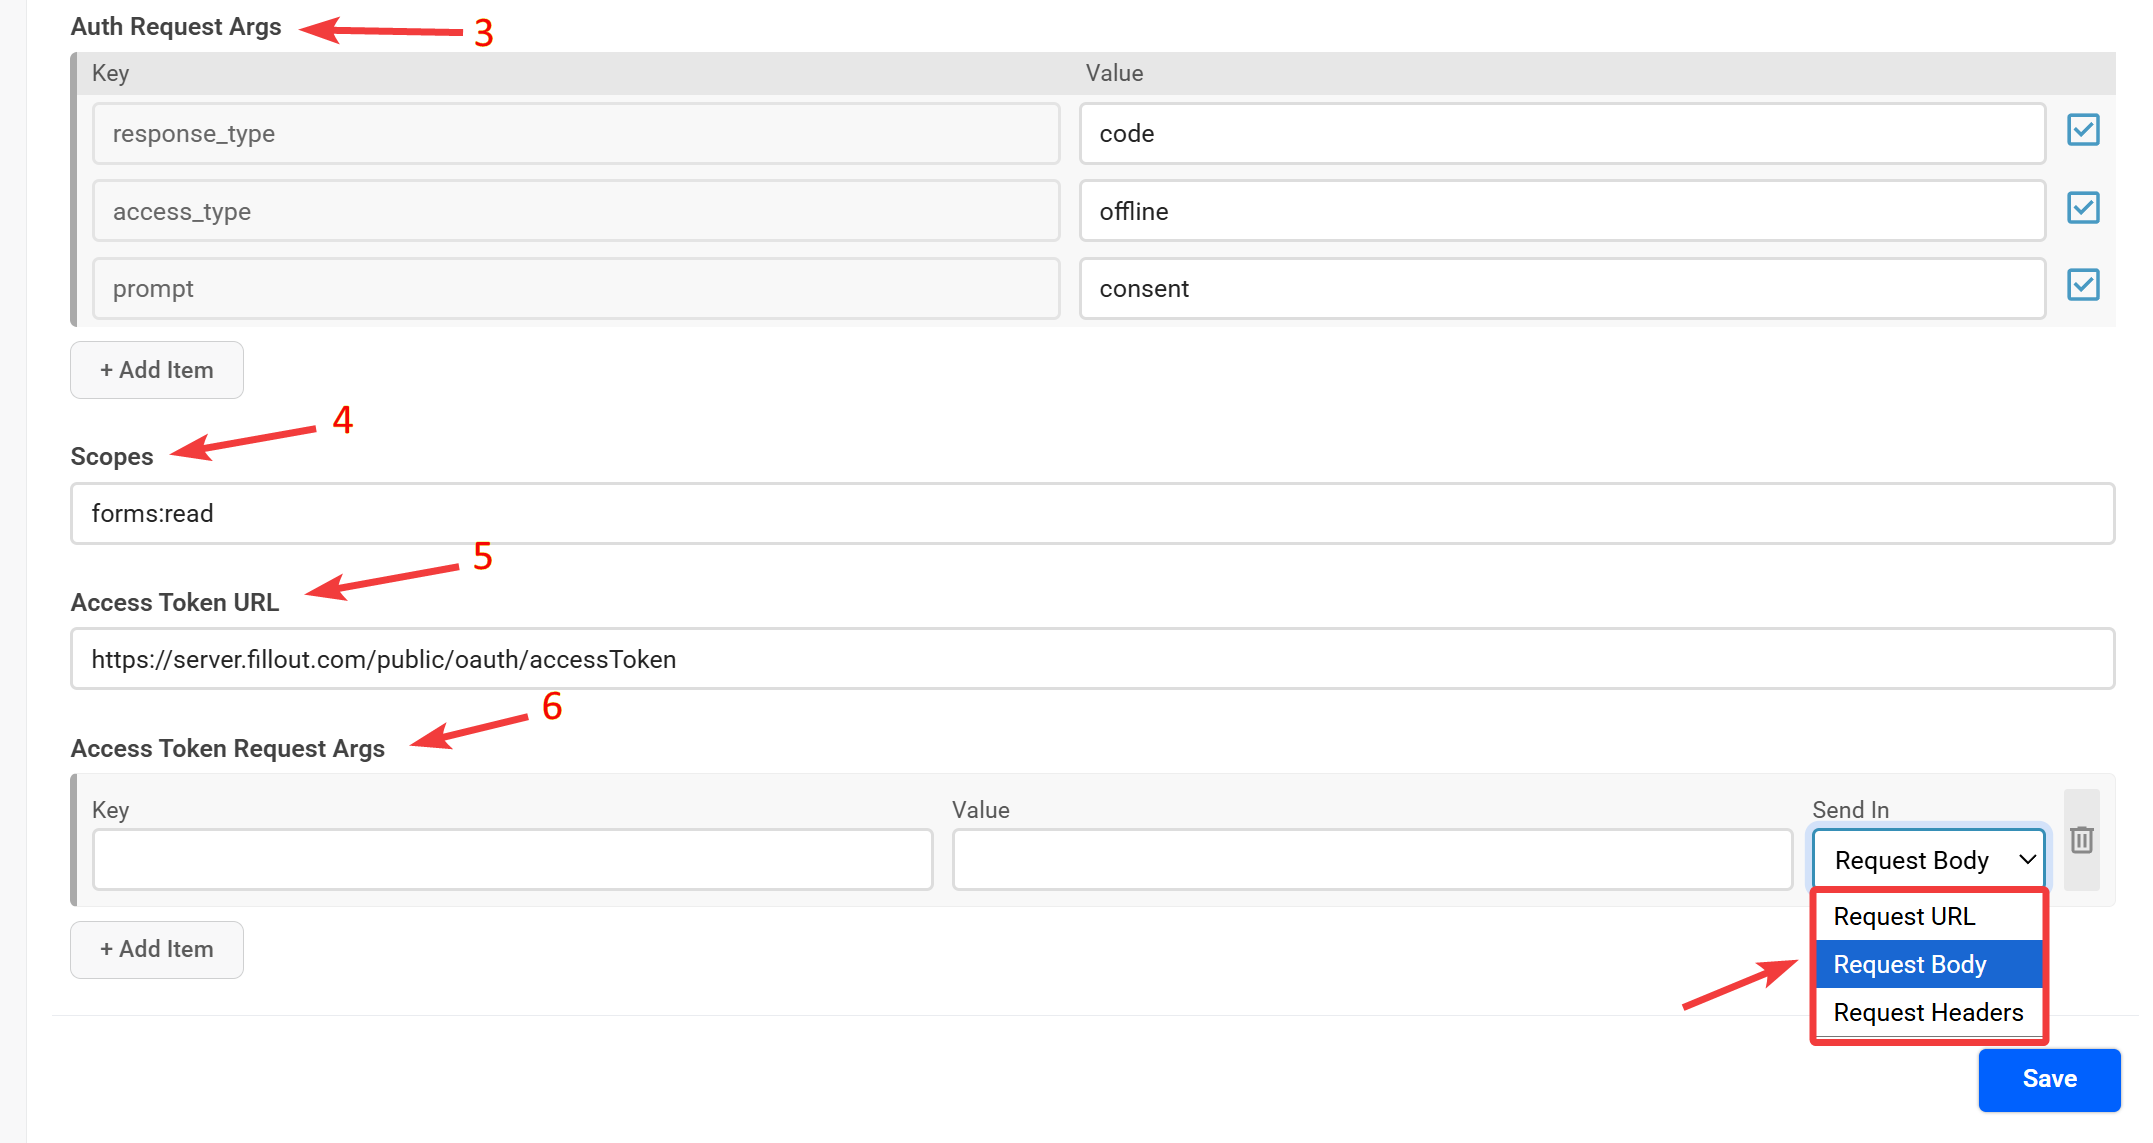Viewport: 2153px width, 1143px height.
Task: Choose Request Body in the Send In list
Action: [1908, 963]
